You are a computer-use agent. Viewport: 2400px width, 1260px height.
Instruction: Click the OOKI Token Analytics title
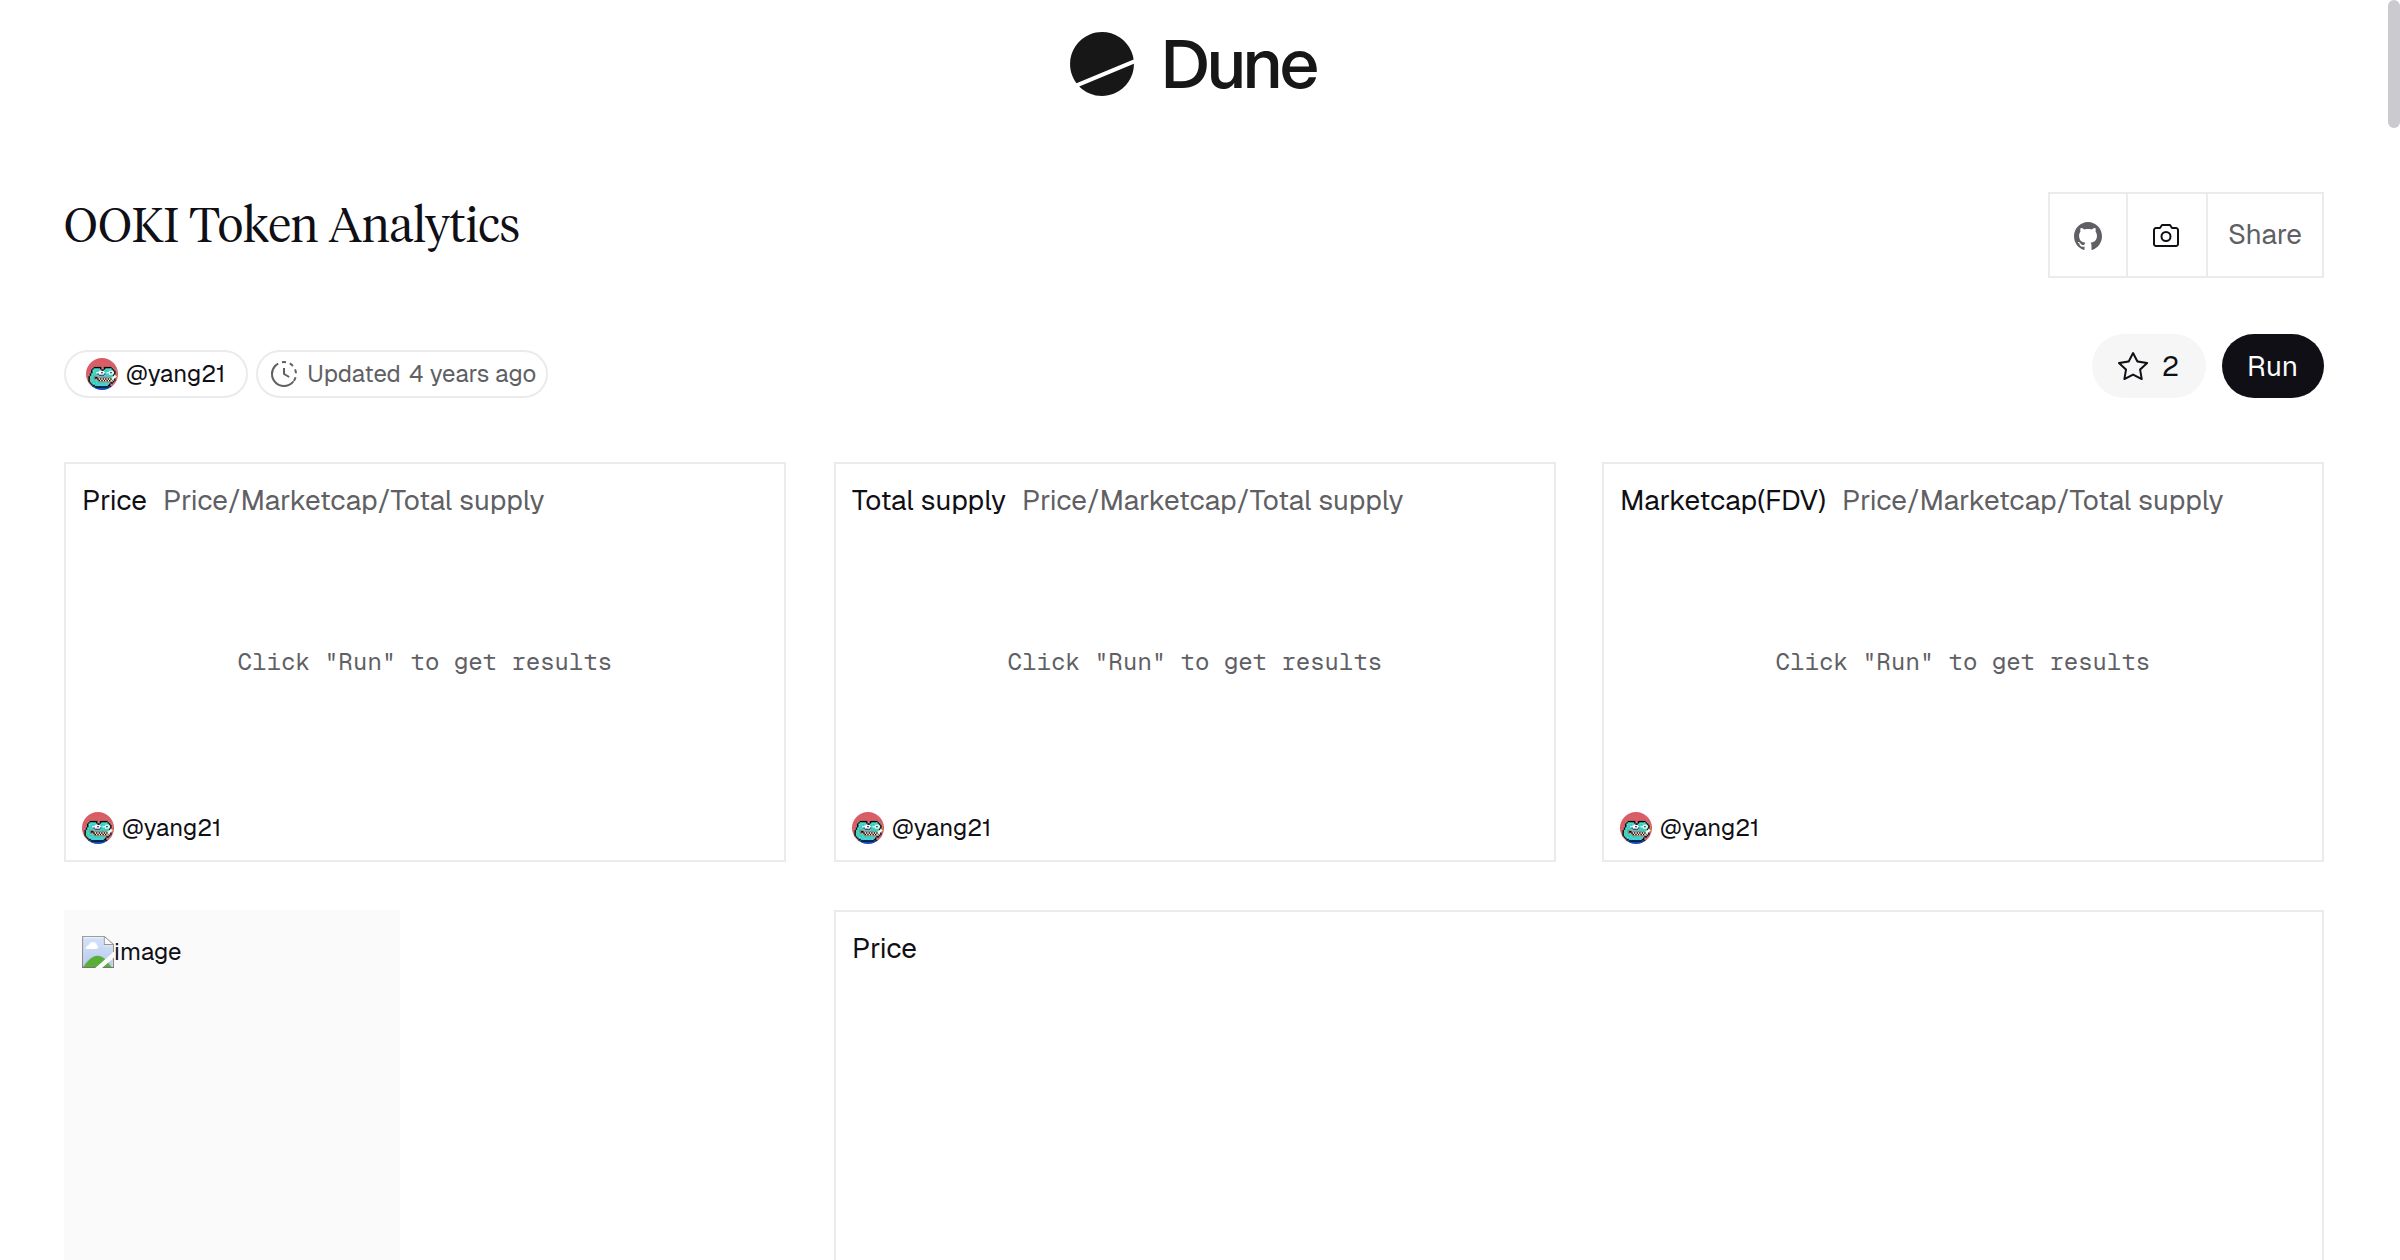(x=292, y=226)
